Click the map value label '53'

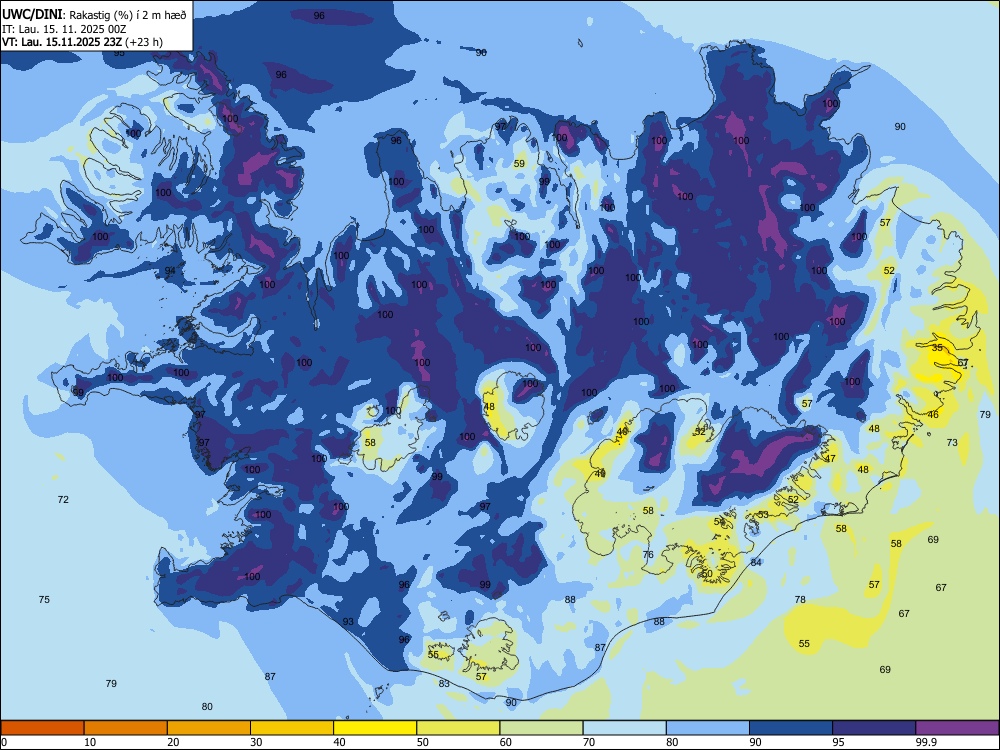[763, 515]
